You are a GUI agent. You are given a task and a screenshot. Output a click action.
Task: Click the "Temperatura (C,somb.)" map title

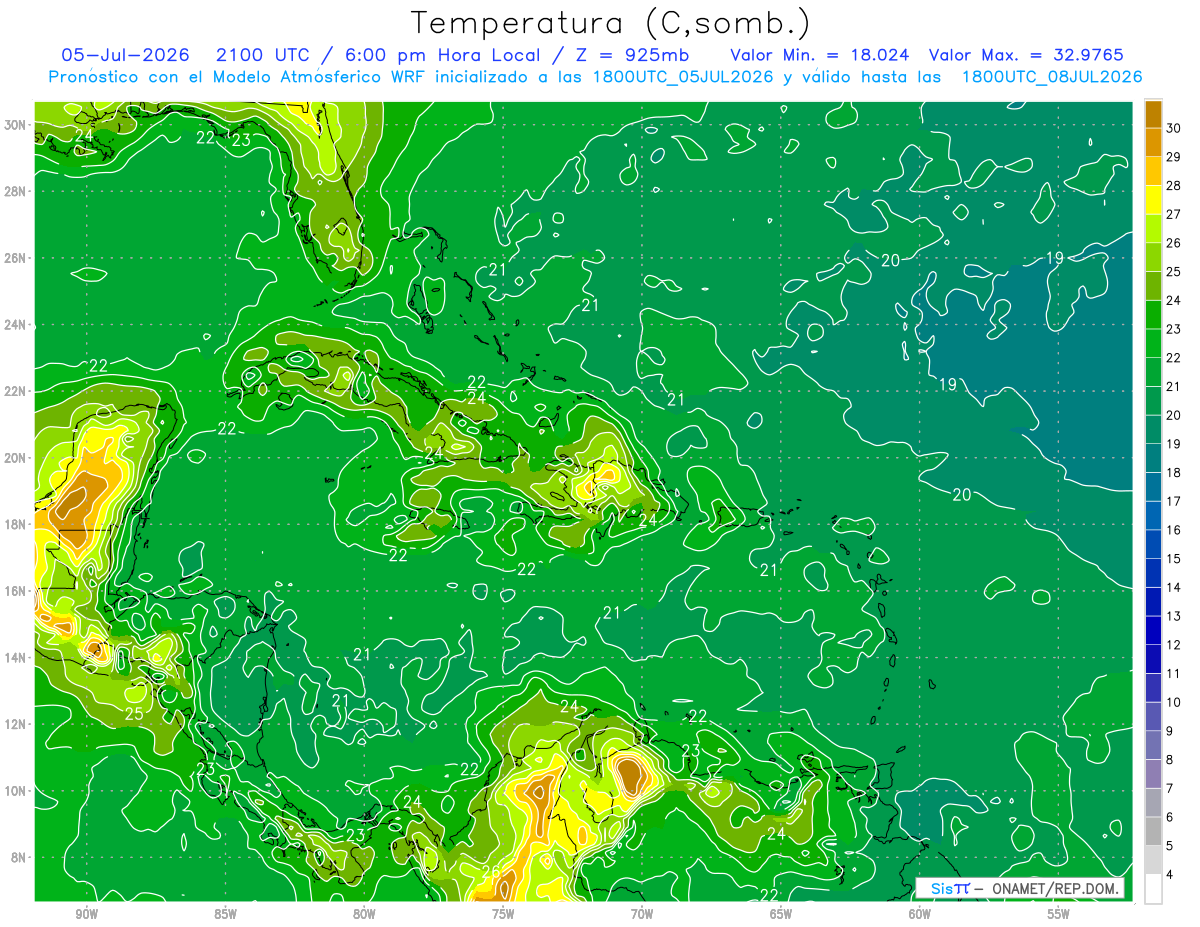pyautogui.click(x=611, y=23)
